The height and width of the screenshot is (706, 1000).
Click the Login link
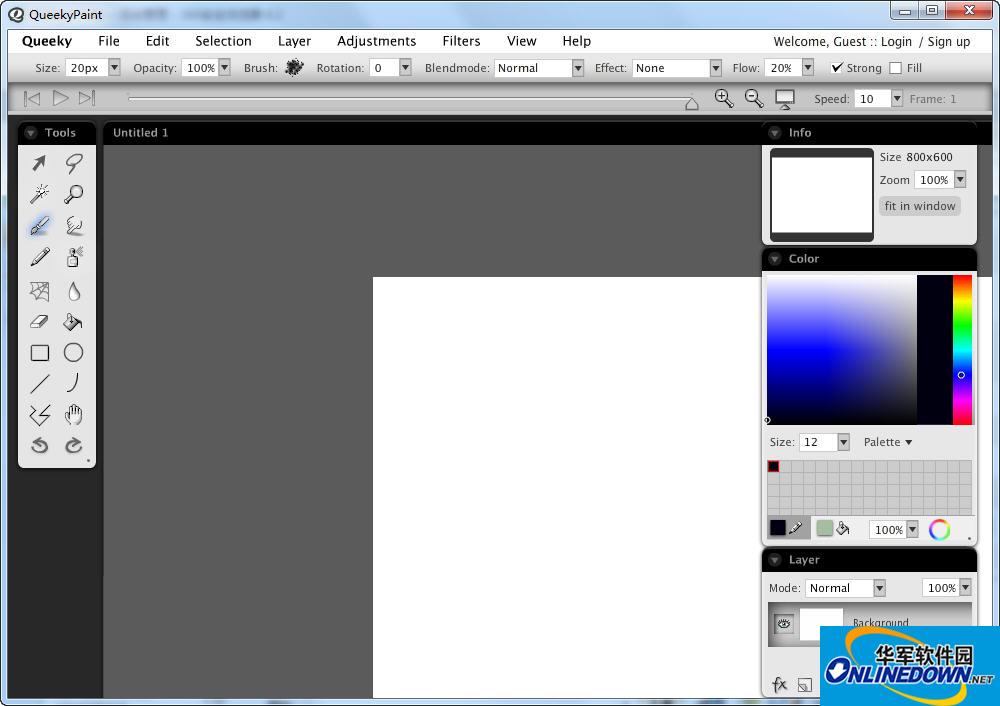pos(896,41)
